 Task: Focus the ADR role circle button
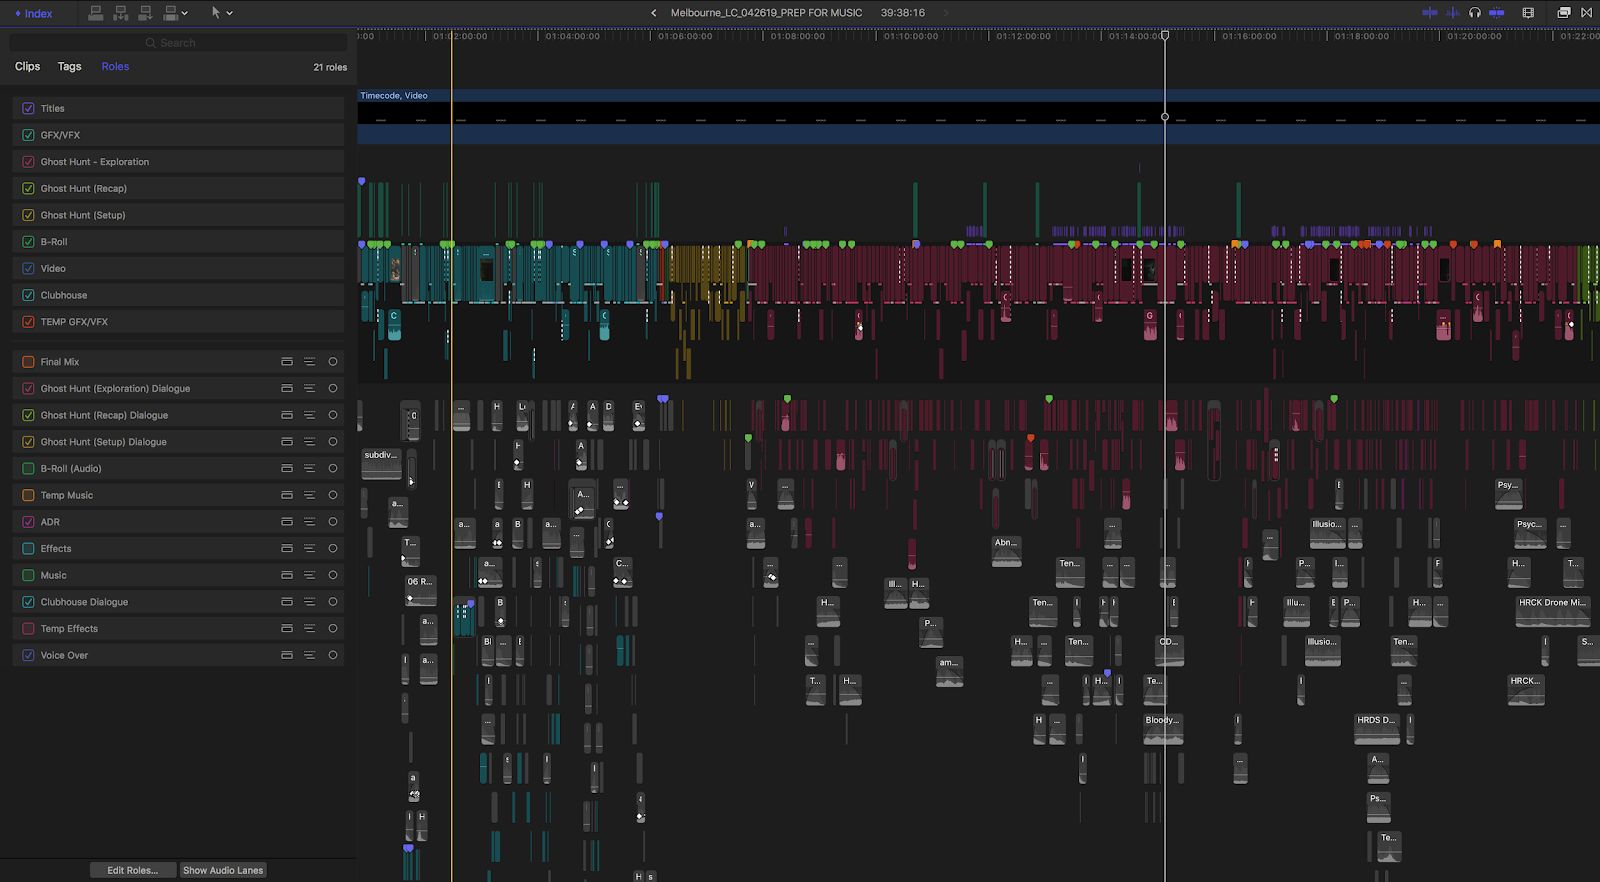click(x=333, y=522)
